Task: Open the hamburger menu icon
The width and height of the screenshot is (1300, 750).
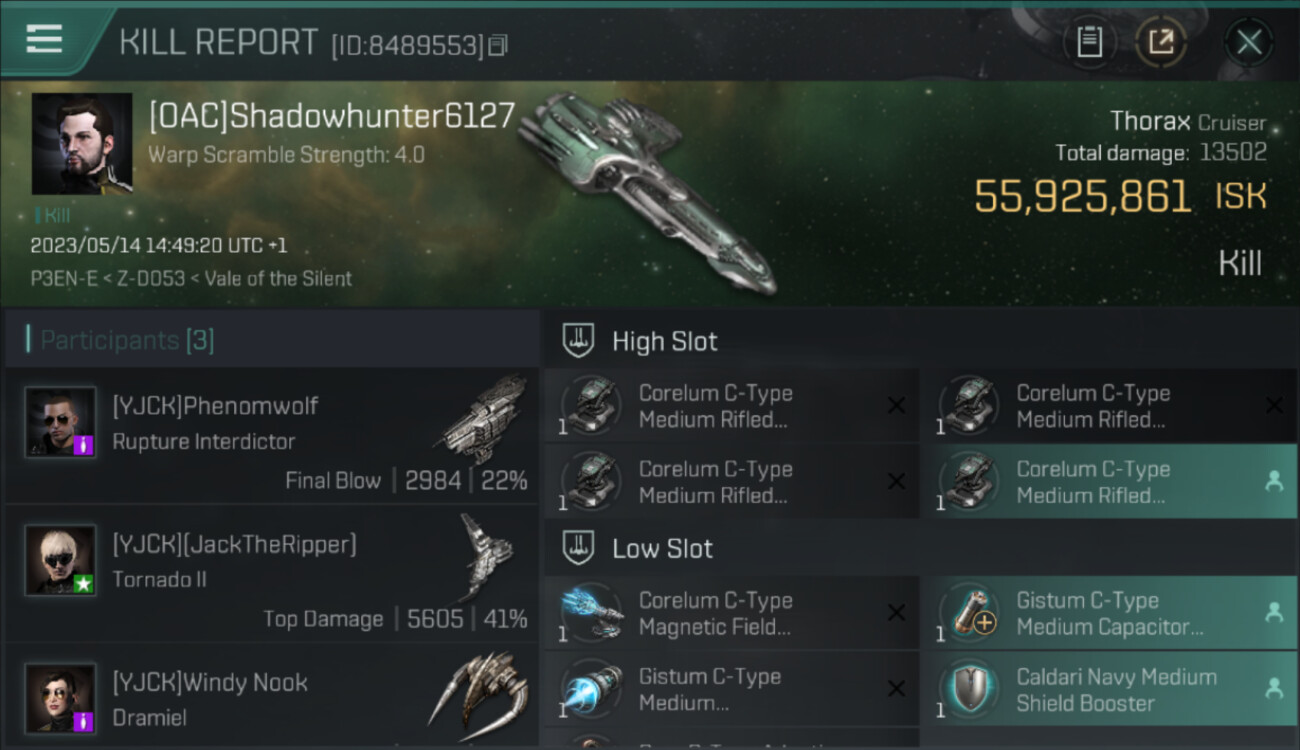Action: (x=44, y=40)
